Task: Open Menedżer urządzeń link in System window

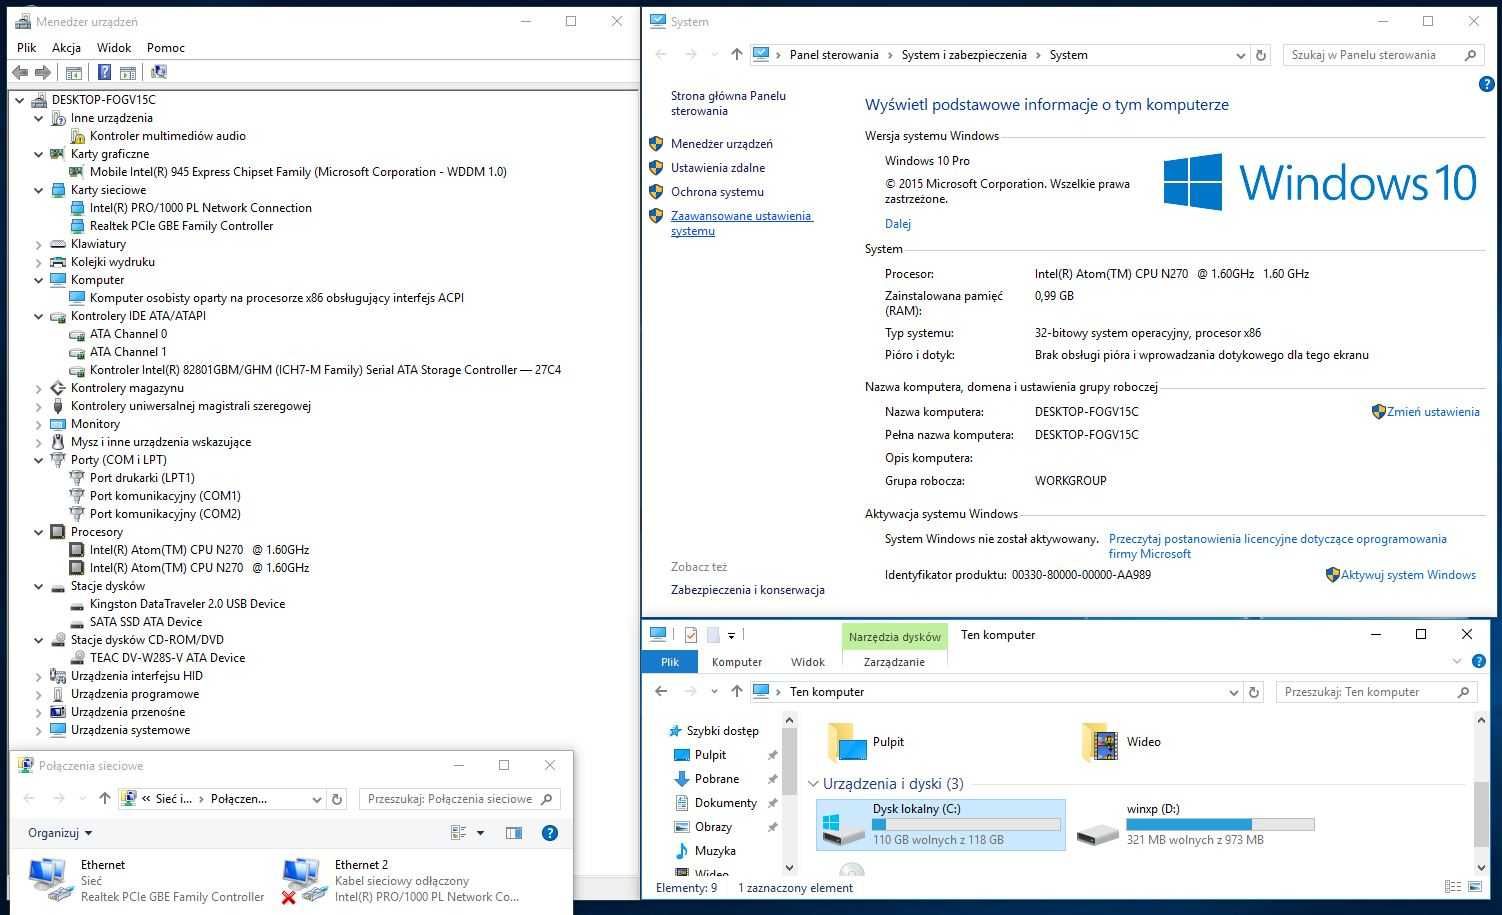Action: (x=721, y=144)
